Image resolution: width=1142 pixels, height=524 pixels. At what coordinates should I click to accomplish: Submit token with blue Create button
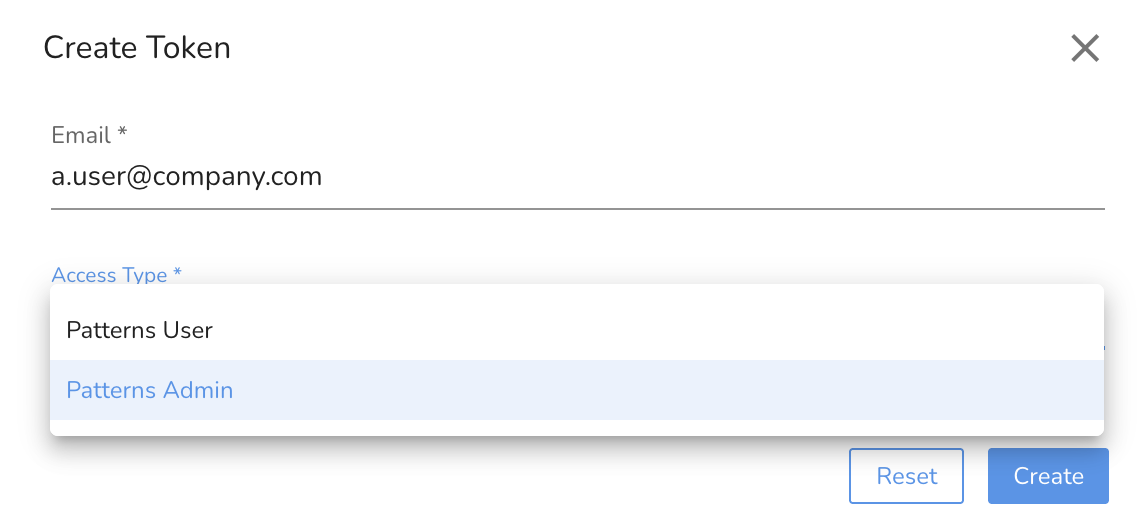tap(1048, 476)
